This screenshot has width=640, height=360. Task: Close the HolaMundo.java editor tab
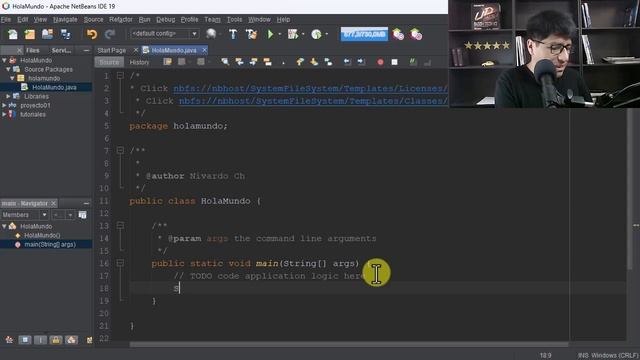click(204, 50)
